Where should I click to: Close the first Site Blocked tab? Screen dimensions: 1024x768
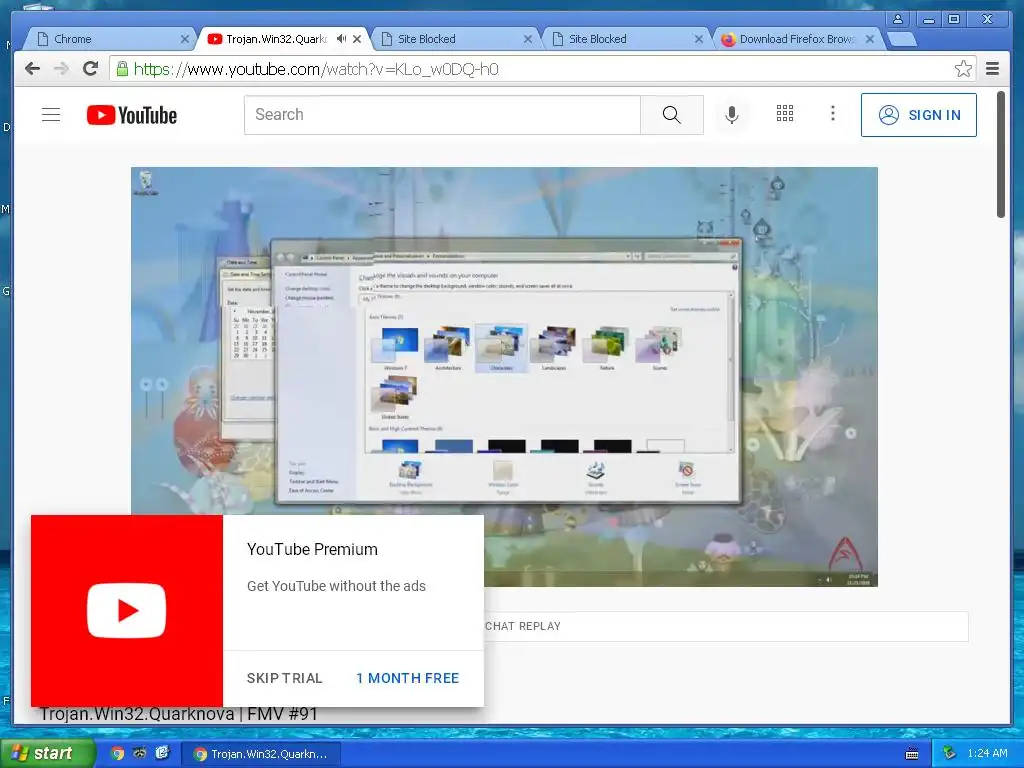tap(528, 39)
